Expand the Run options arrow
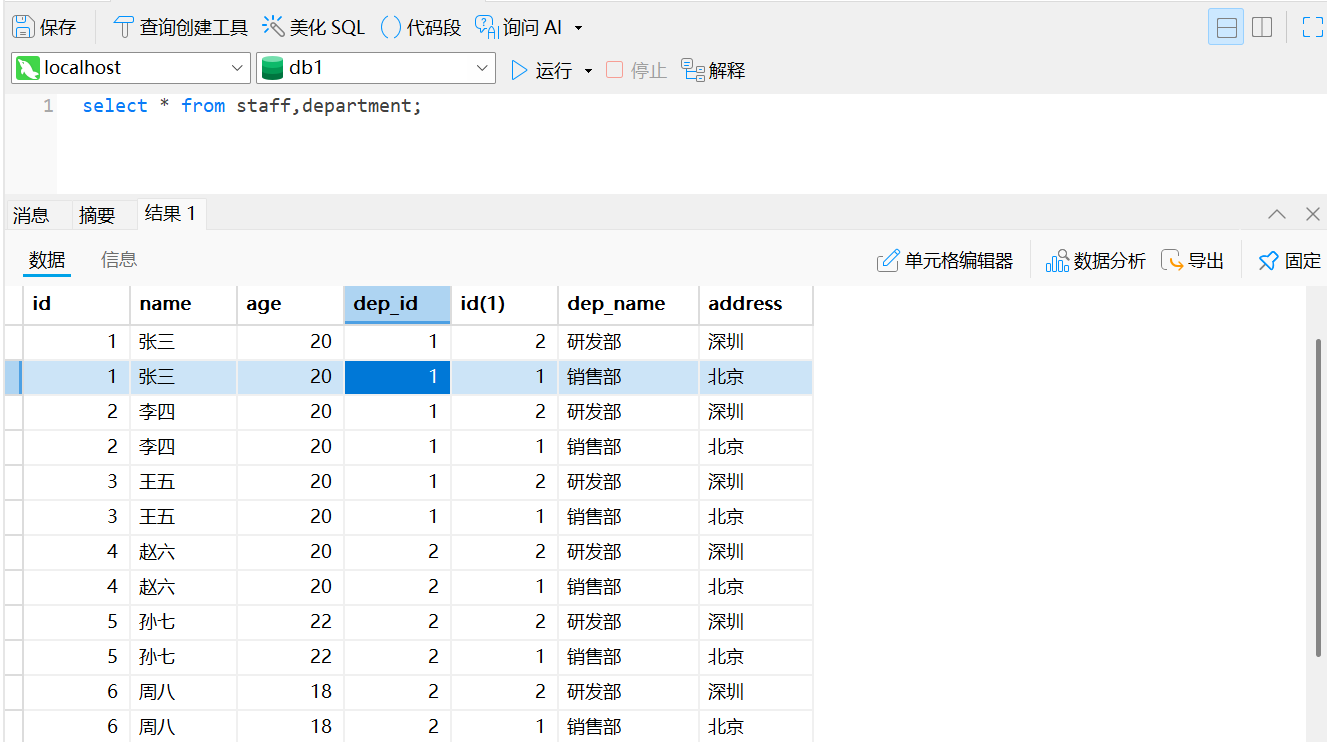This screenshot has width=1327, height=742. click(588, 71)
